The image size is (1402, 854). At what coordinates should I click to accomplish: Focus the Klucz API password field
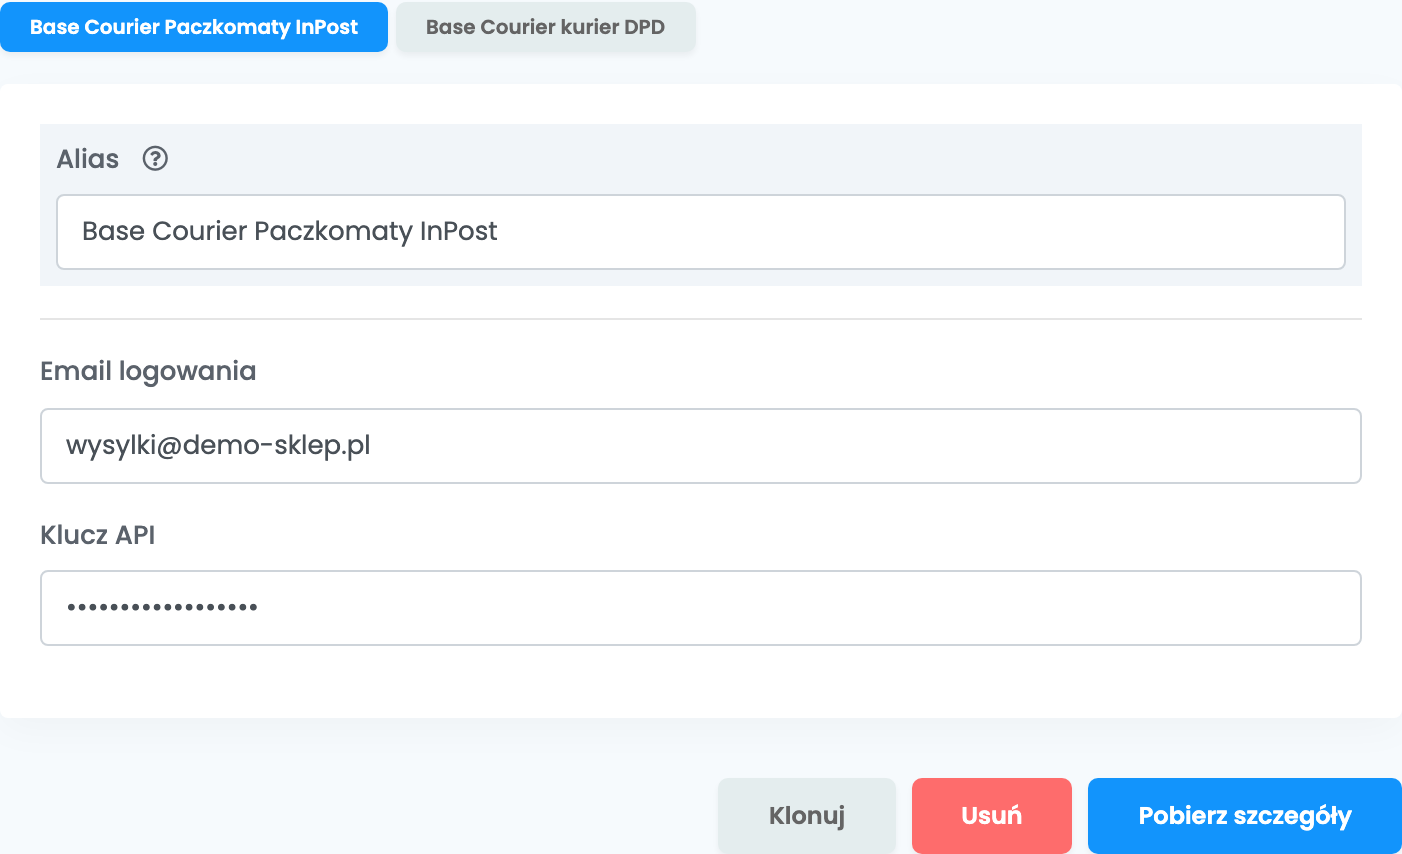[701, 608]
